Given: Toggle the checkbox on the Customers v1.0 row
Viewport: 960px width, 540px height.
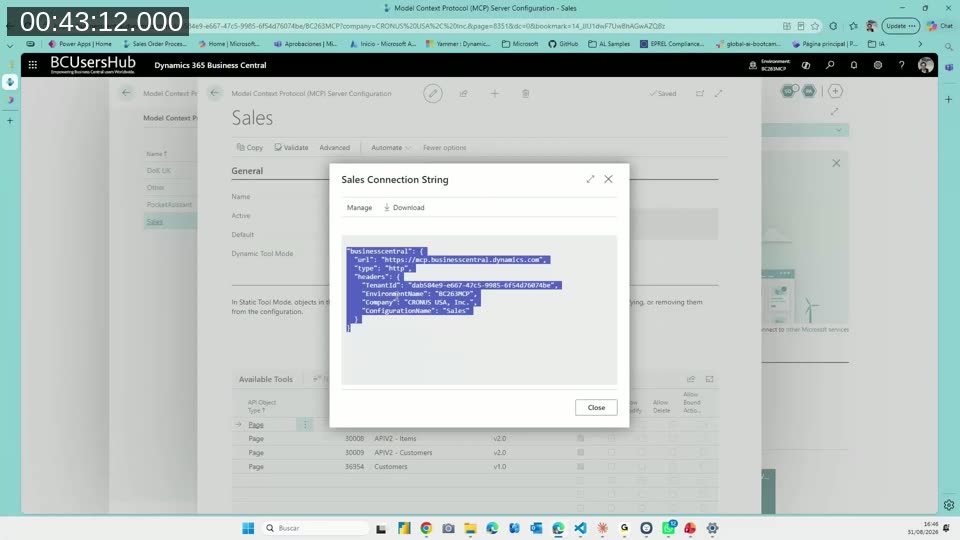Looking at the screenshot, I should click(x=580, y=467).
